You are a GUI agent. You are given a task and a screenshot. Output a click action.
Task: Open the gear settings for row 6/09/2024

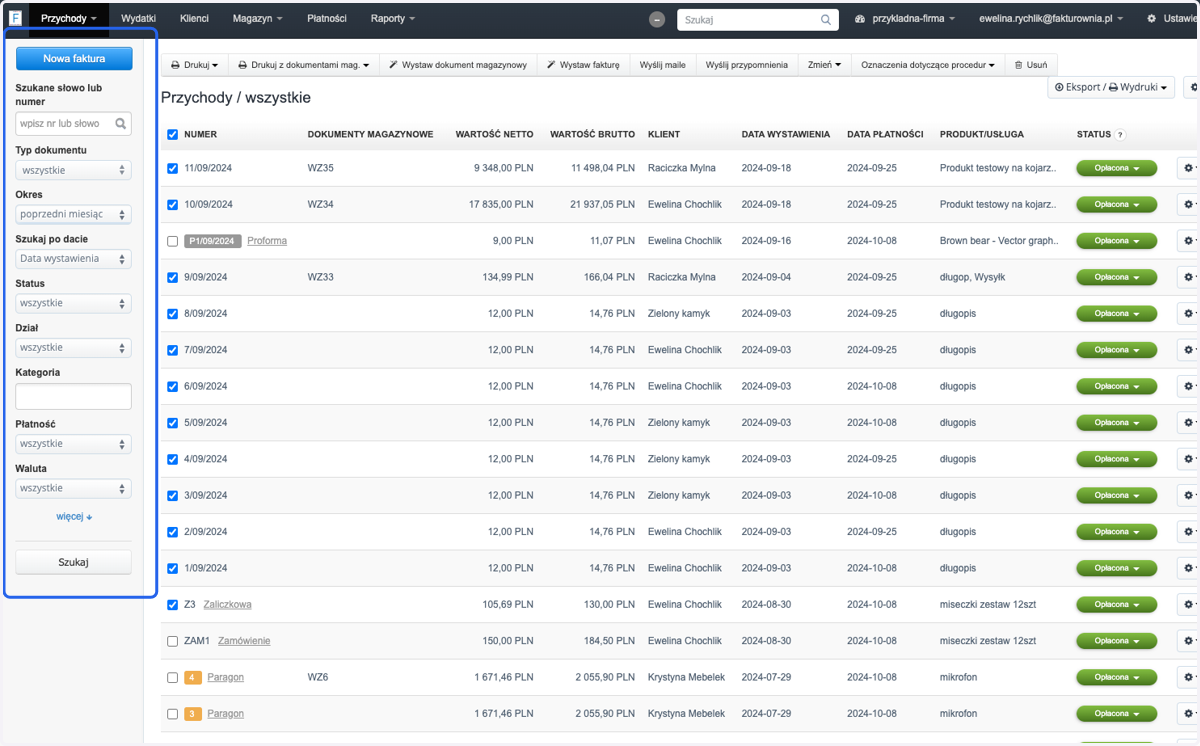pyautogui.click(x=1189, y=386)
